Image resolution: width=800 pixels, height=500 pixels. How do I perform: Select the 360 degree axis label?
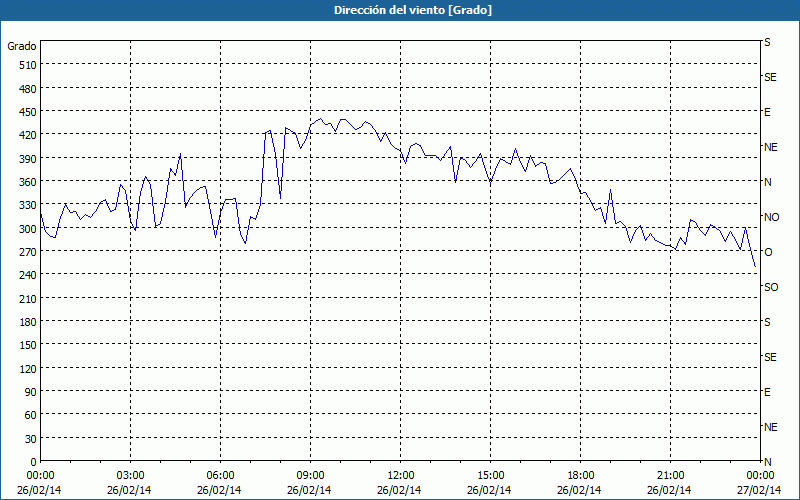[28, 182]
